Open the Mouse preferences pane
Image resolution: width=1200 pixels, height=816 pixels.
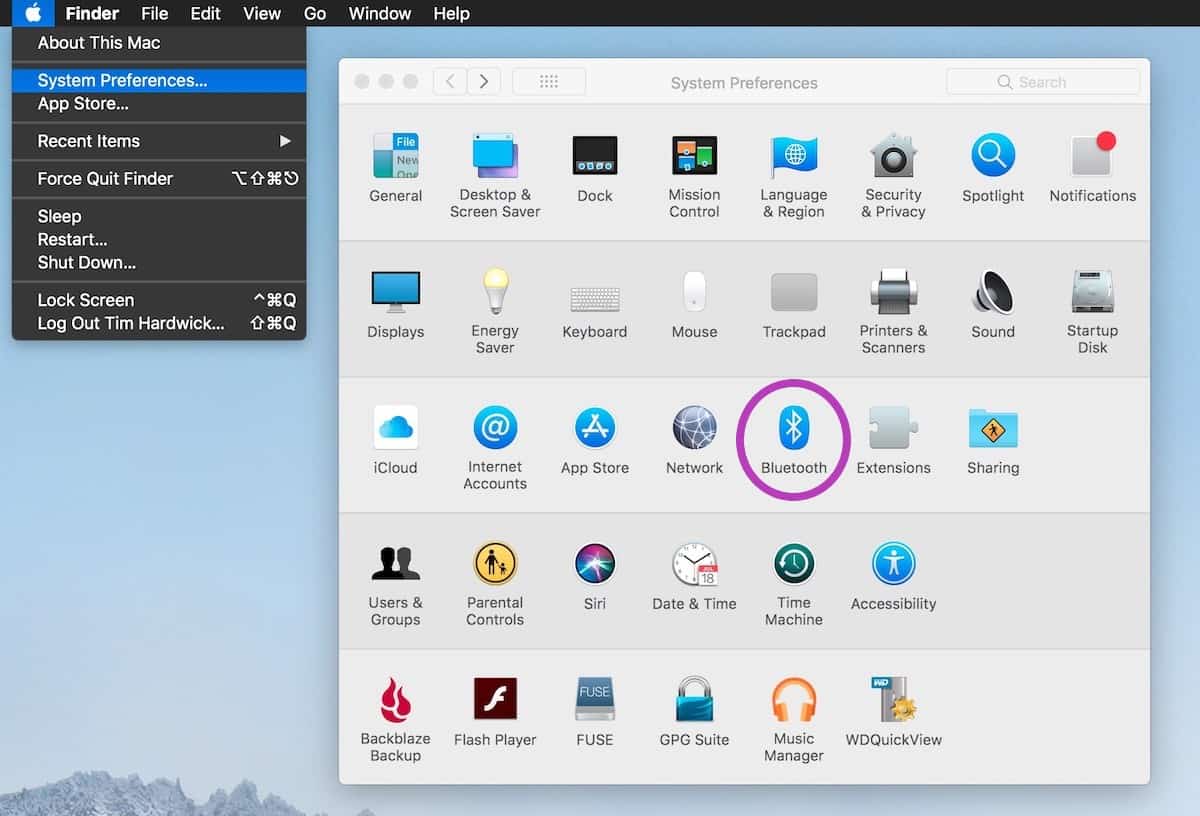coord(694,304)
